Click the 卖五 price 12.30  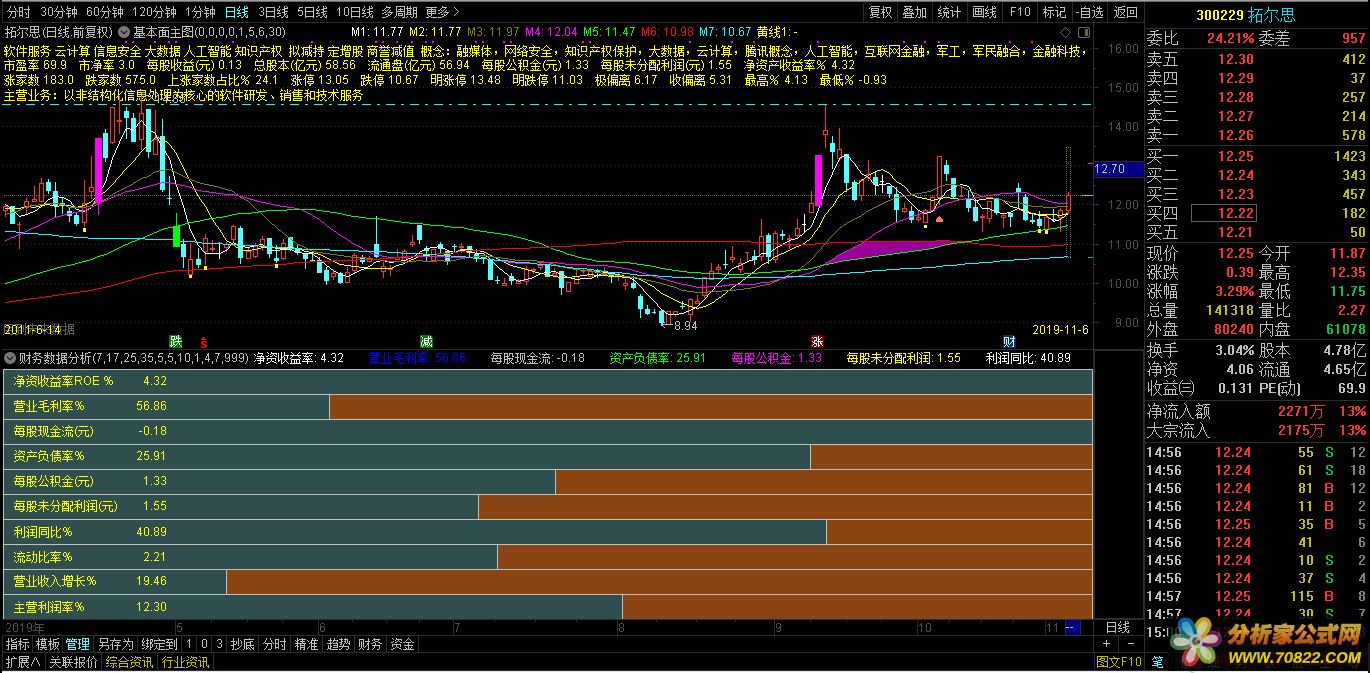pyautogui.click(x=1235, y=59)
